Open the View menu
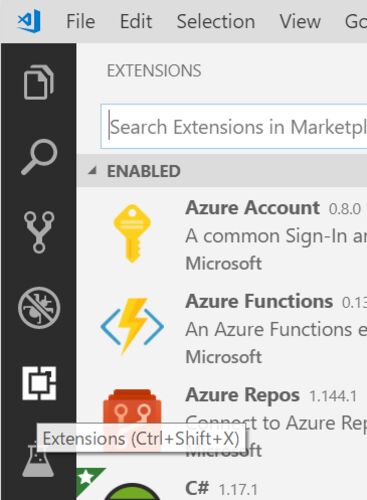 (x=300, y=21)
